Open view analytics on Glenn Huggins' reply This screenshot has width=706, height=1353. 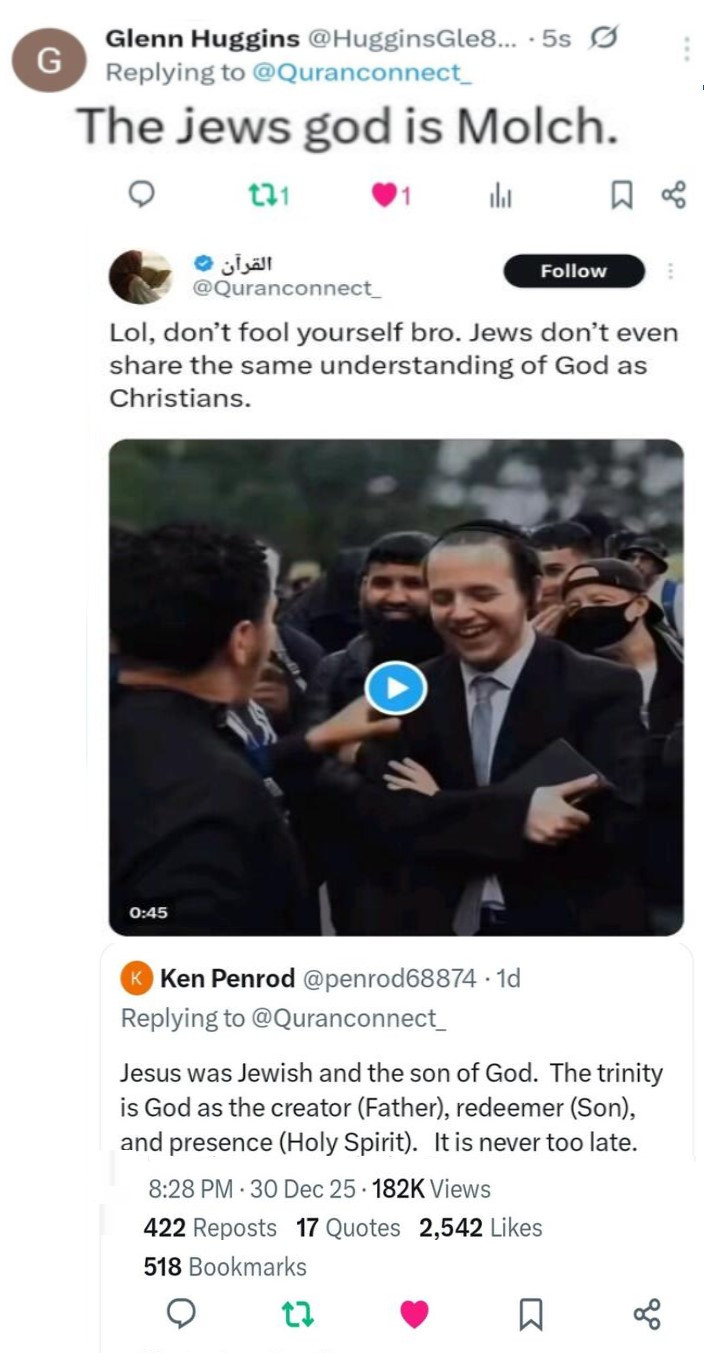500,197
